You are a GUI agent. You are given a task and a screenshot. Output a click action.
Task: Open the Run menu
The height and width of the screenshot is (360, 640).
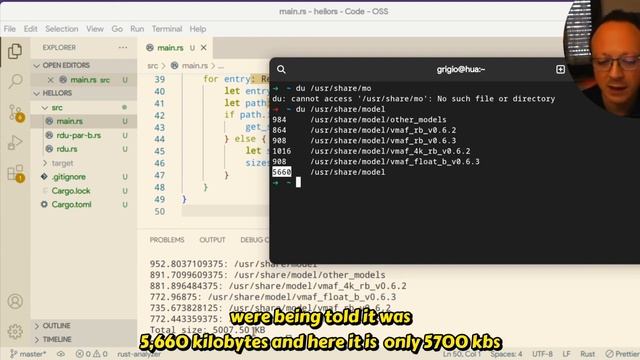pos(137,29)
